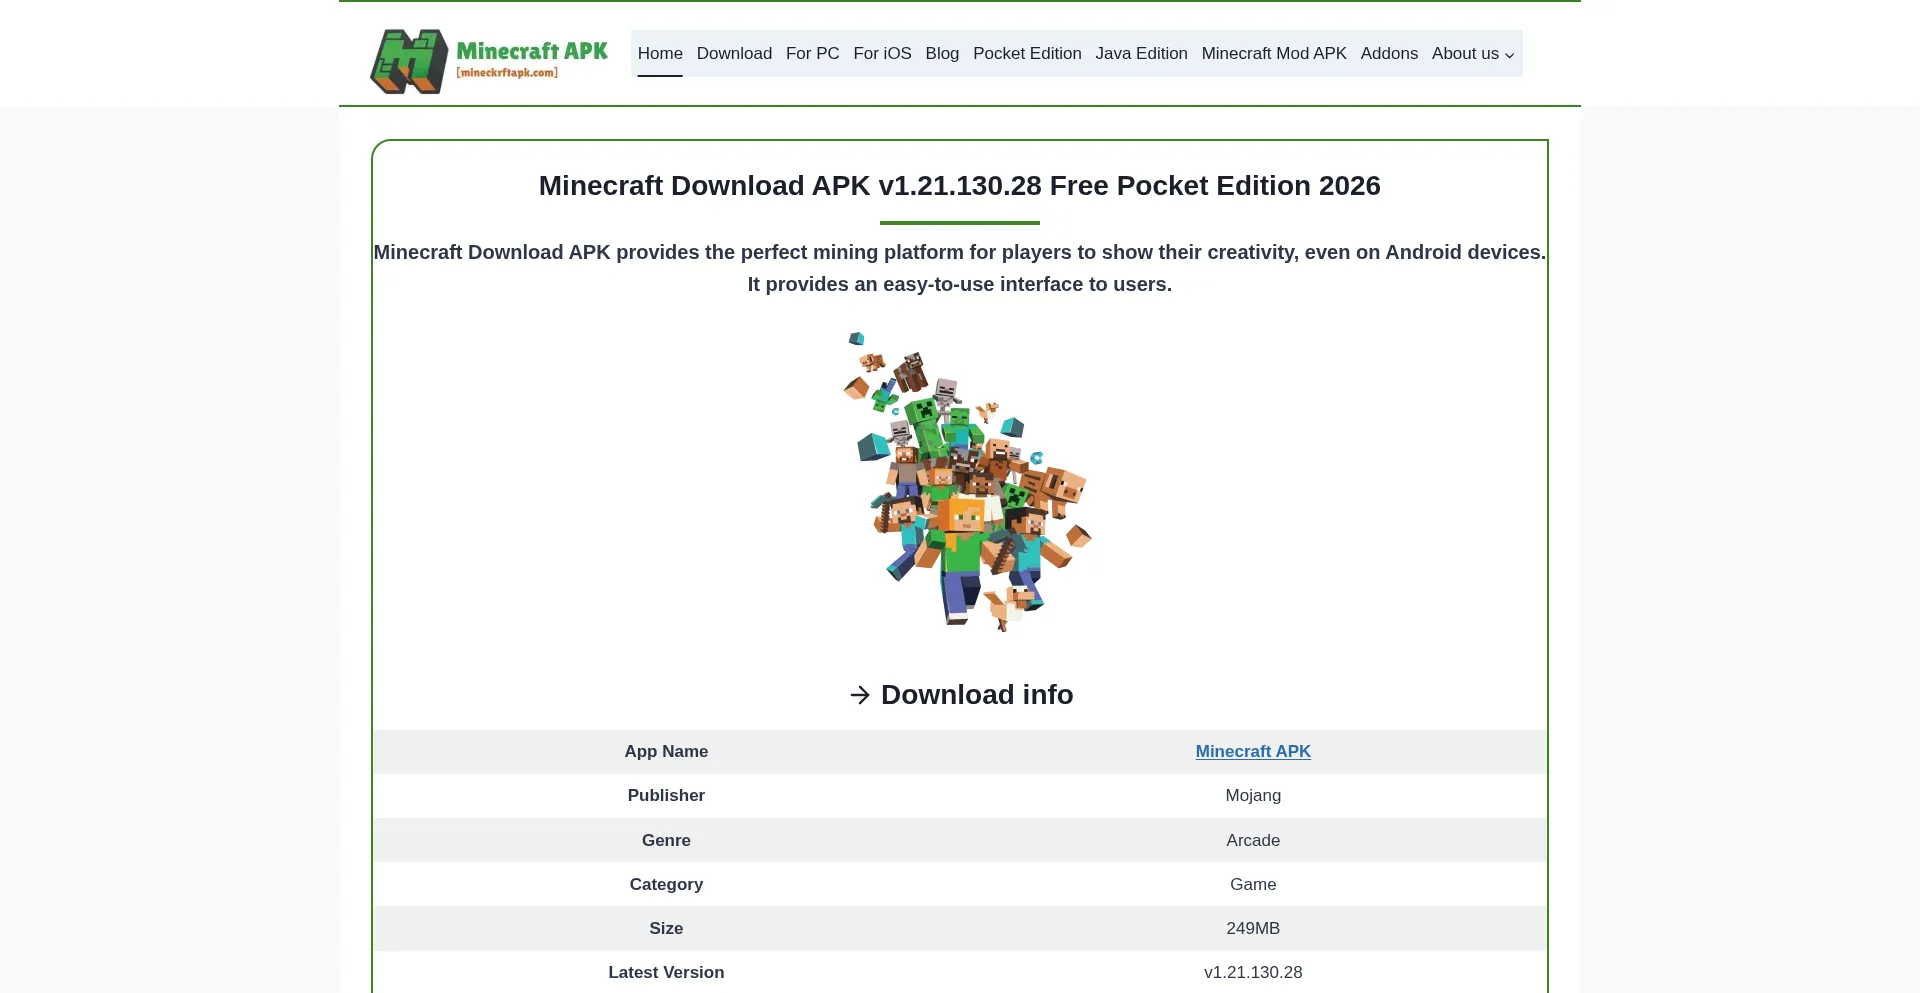Click the page title heading
This screenshot has width=1920, height=993.
click(960, 185)
